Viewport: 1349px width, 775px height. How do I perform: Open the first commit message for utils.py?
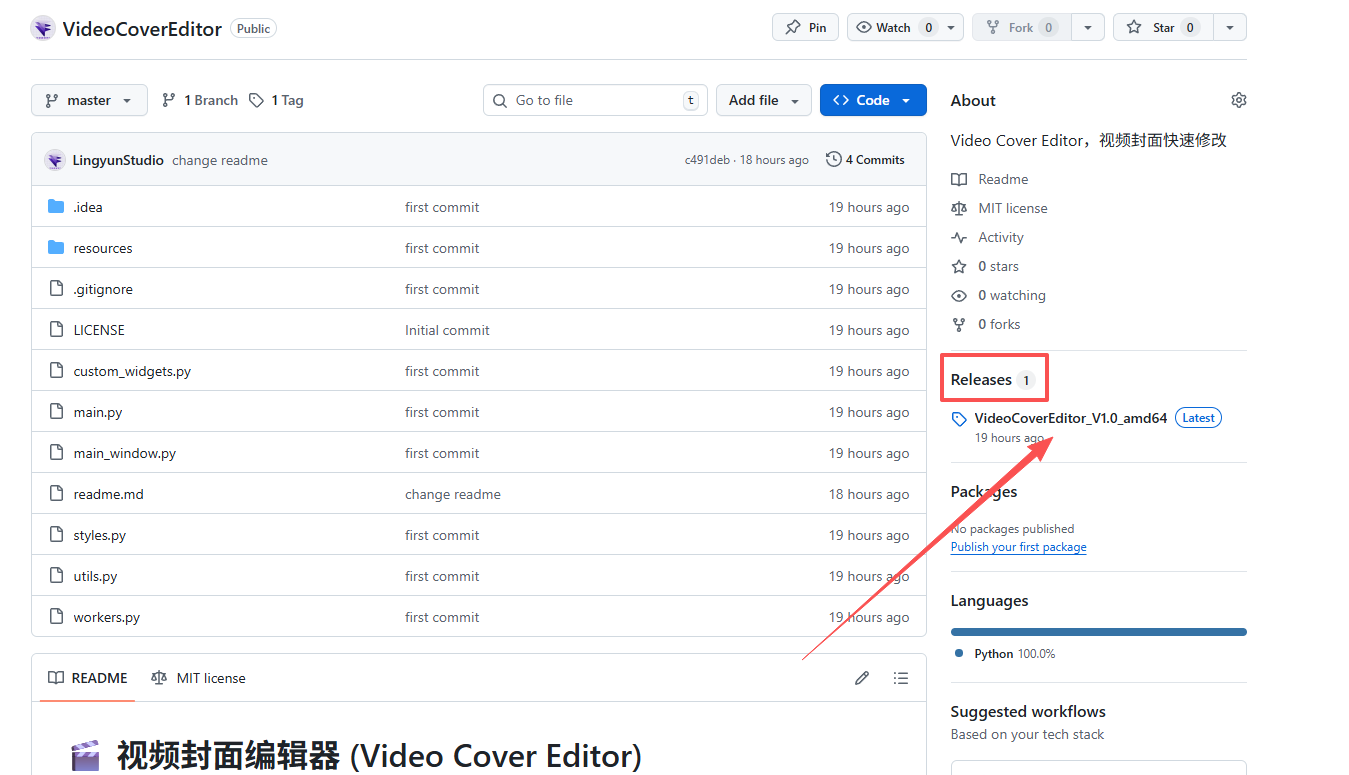(x=442, y=576)
